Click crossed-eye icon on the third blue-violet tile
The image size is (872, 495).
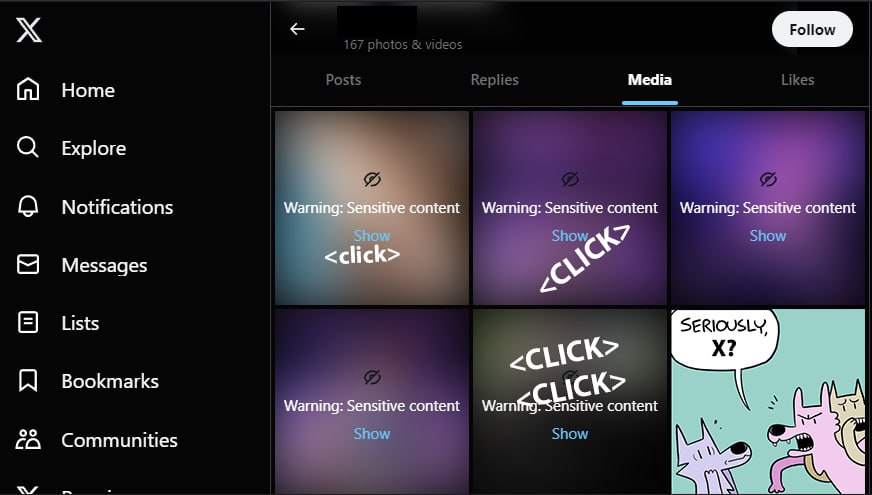[768, 179]
